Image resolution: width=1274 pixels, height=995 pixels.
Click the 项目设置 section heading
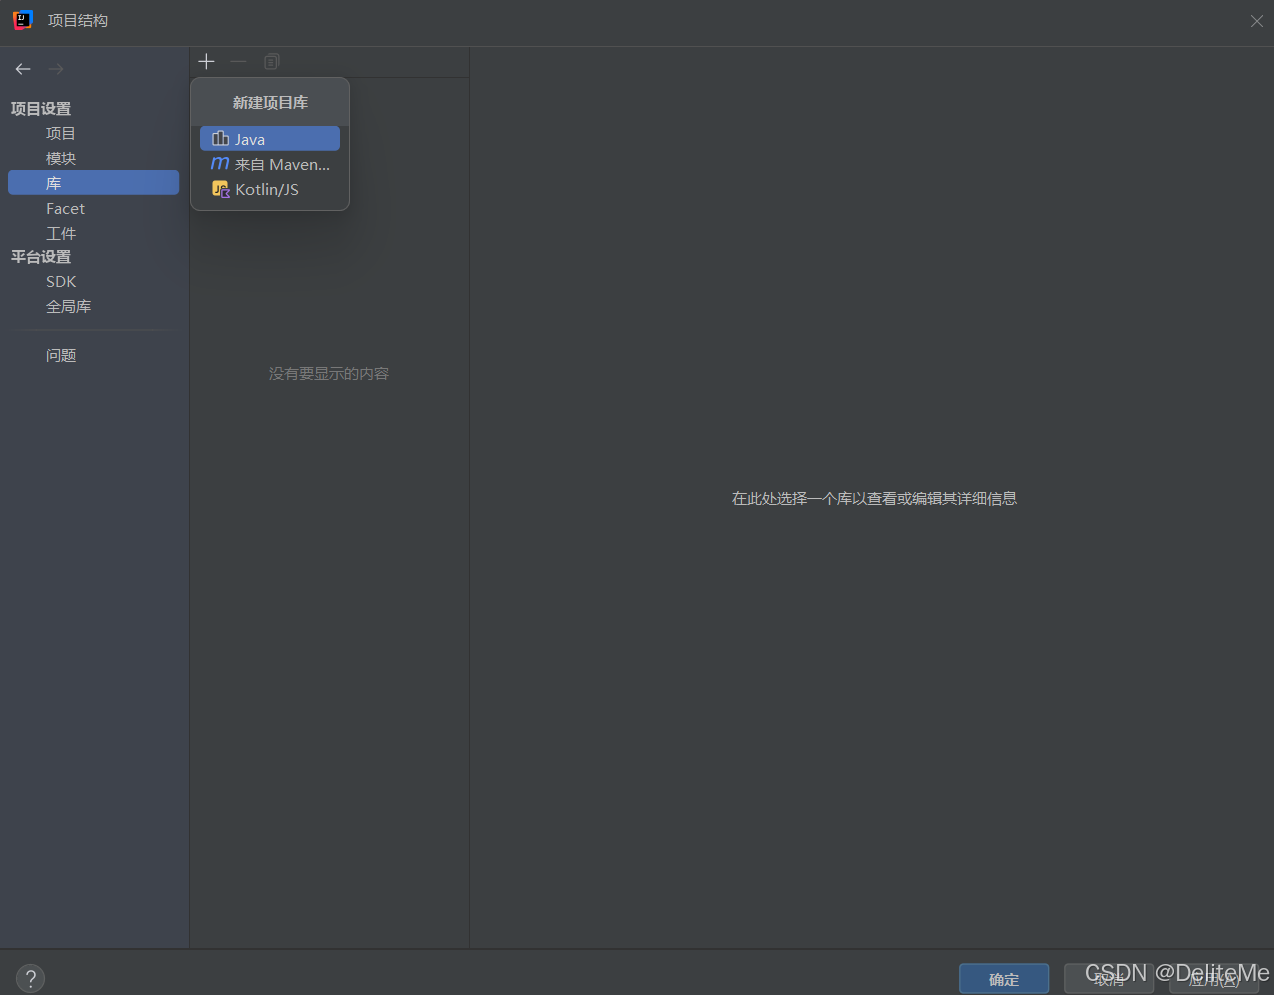(41, 108)
